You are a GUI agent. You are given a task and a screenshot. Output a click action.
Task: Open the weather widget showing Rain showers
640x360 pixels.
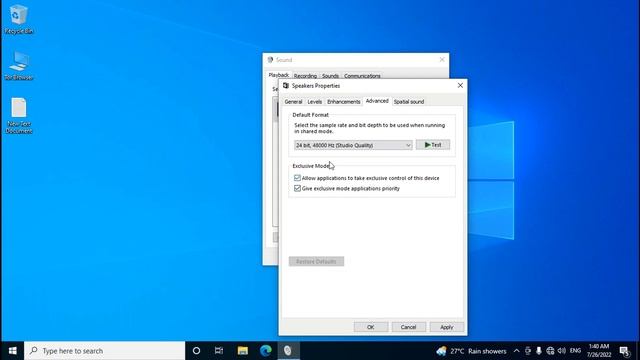click(x=471, y=351)
